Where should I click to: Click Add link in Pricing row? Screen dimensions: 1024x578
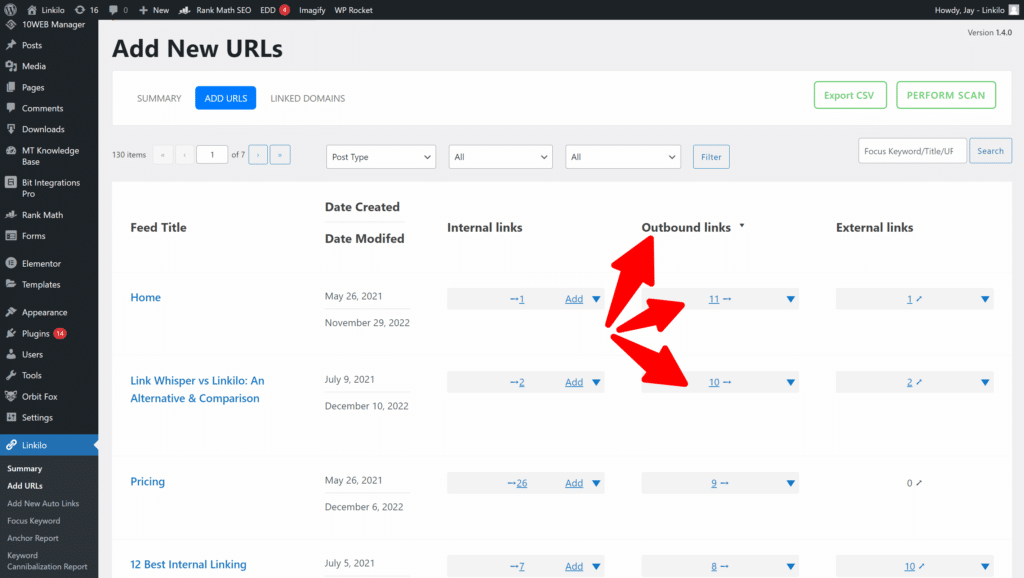[574, 483]
